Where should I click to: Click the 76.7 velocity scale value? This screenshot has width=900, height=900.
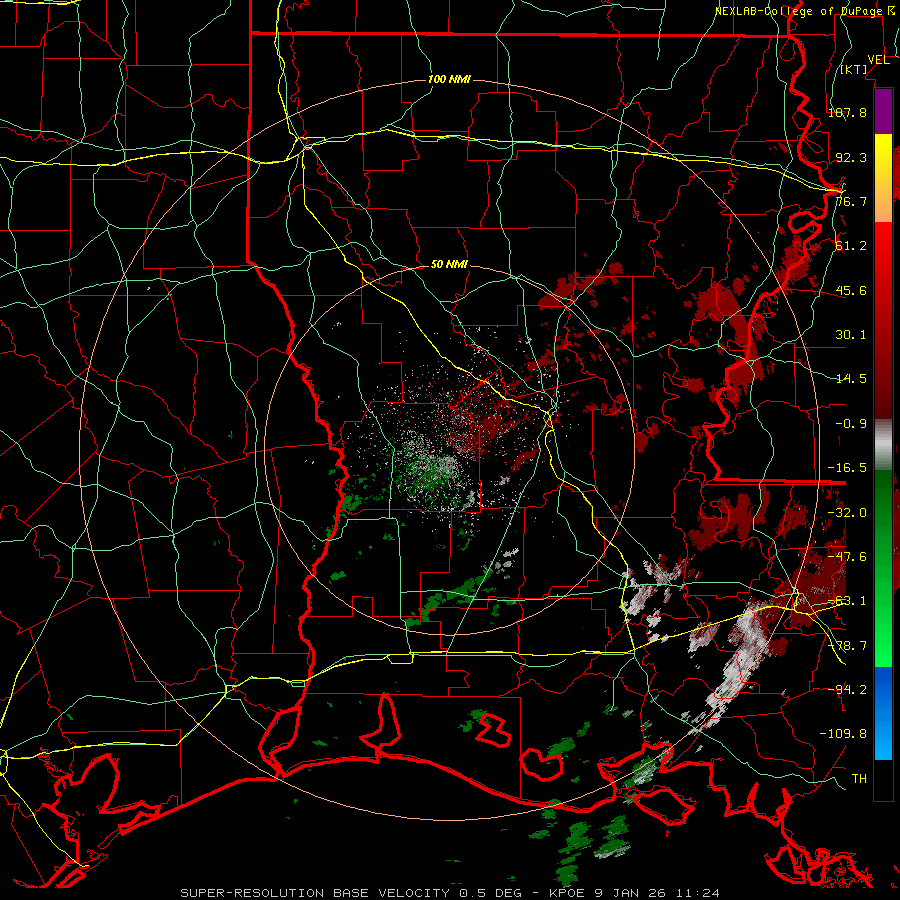click(x=851, y=201)
